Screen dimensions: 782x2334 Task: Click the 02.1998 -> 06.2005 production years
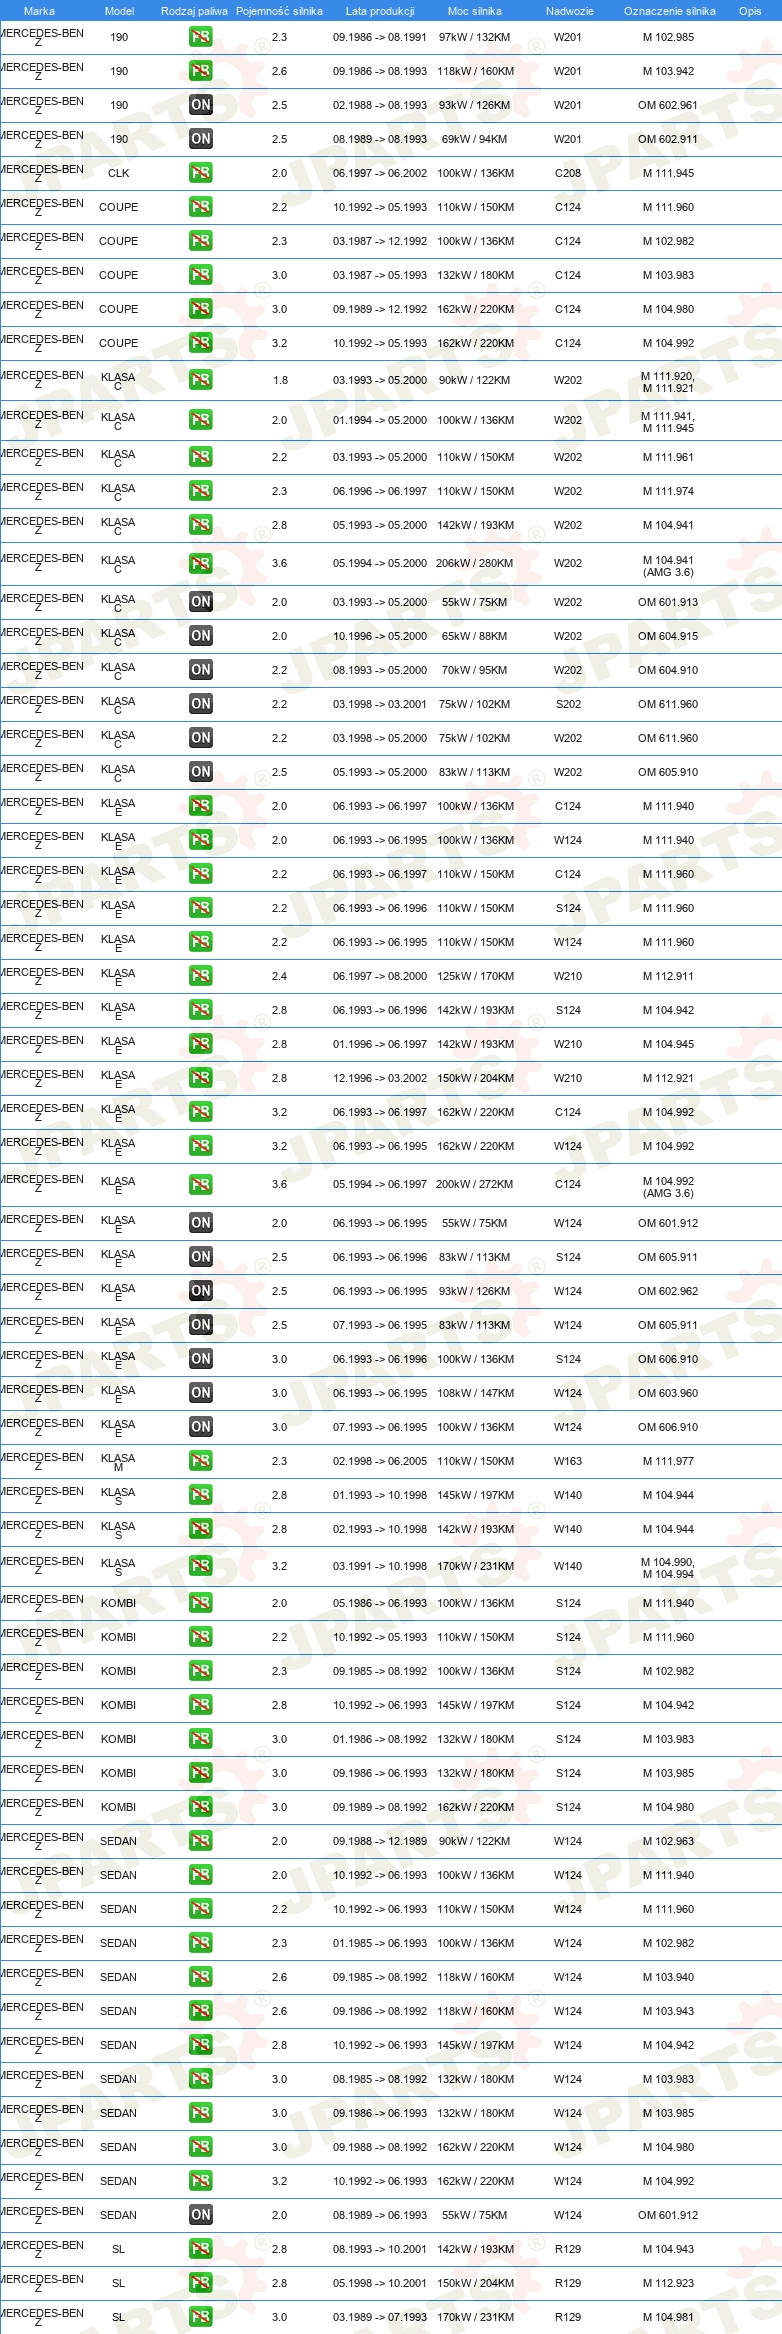click(380, 1461)
